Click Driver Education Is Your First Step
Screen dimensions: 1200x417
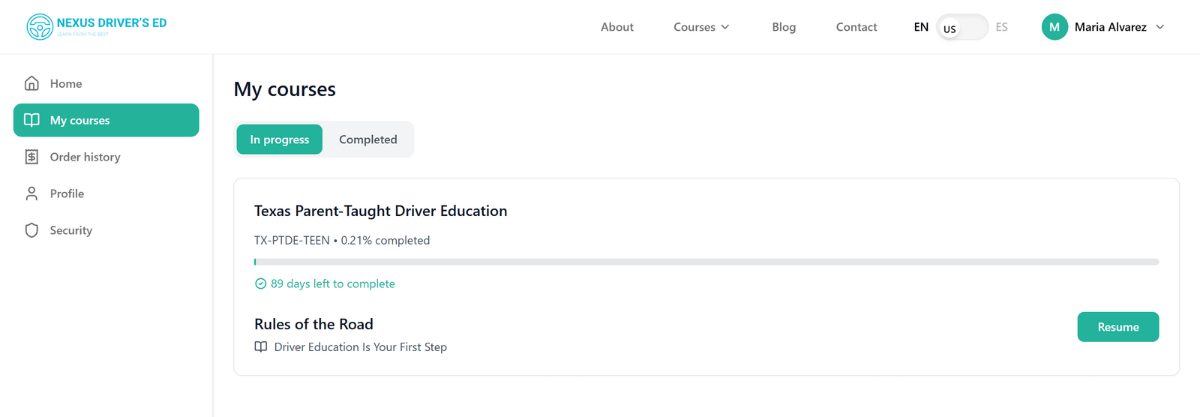[x=360, y=347]
